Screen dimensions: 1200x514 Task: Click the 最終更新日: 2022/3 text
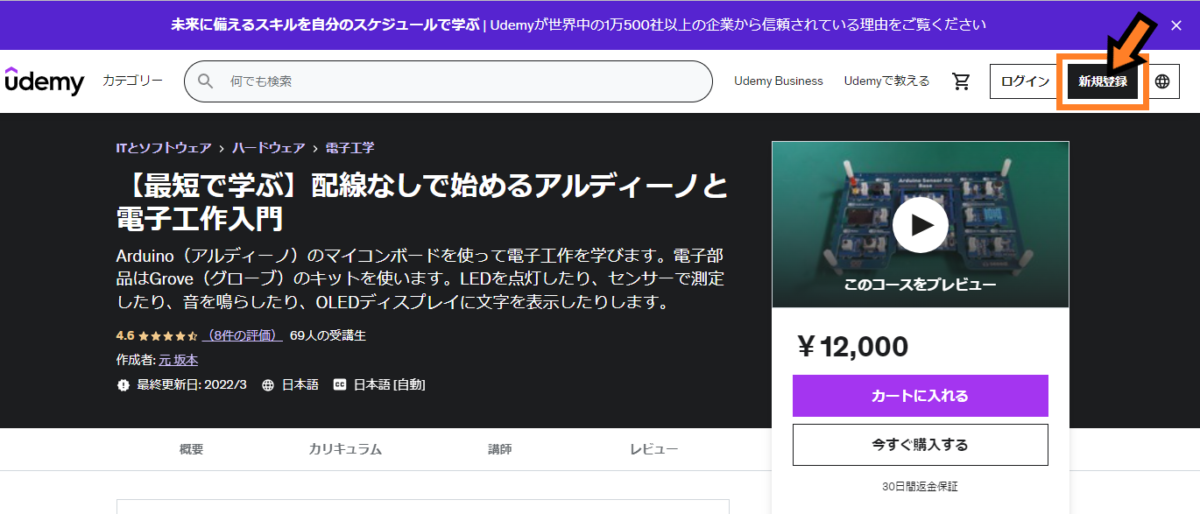coord(192,385)
